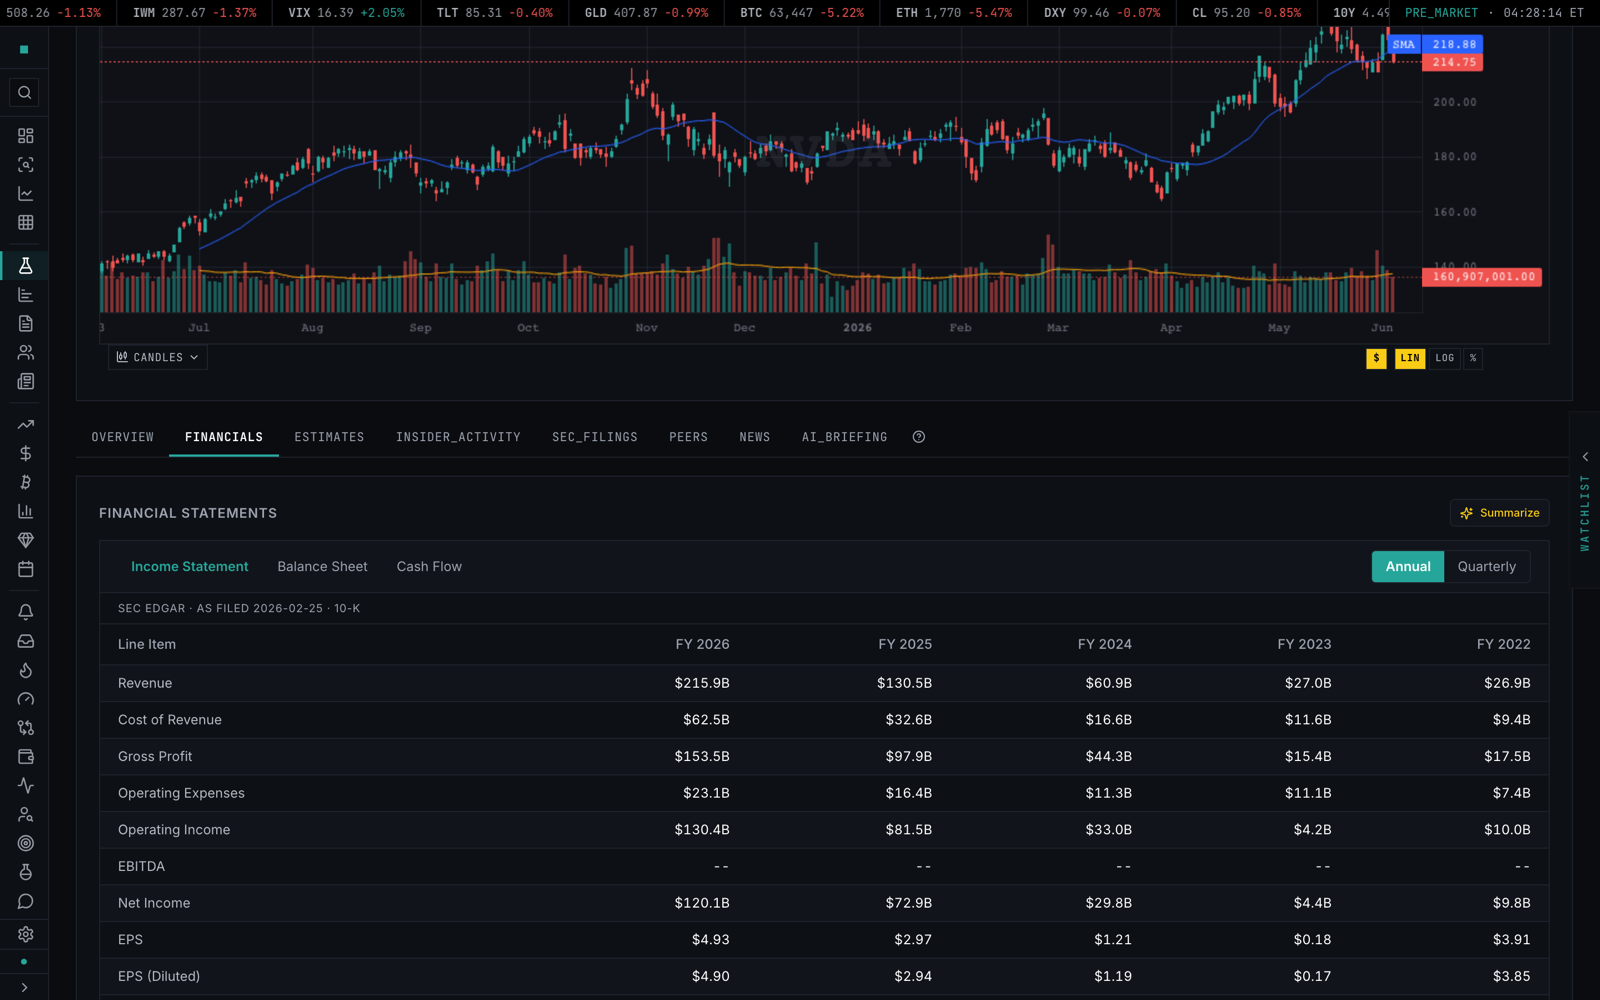Select Annual reporting period

pos(1408,567)
